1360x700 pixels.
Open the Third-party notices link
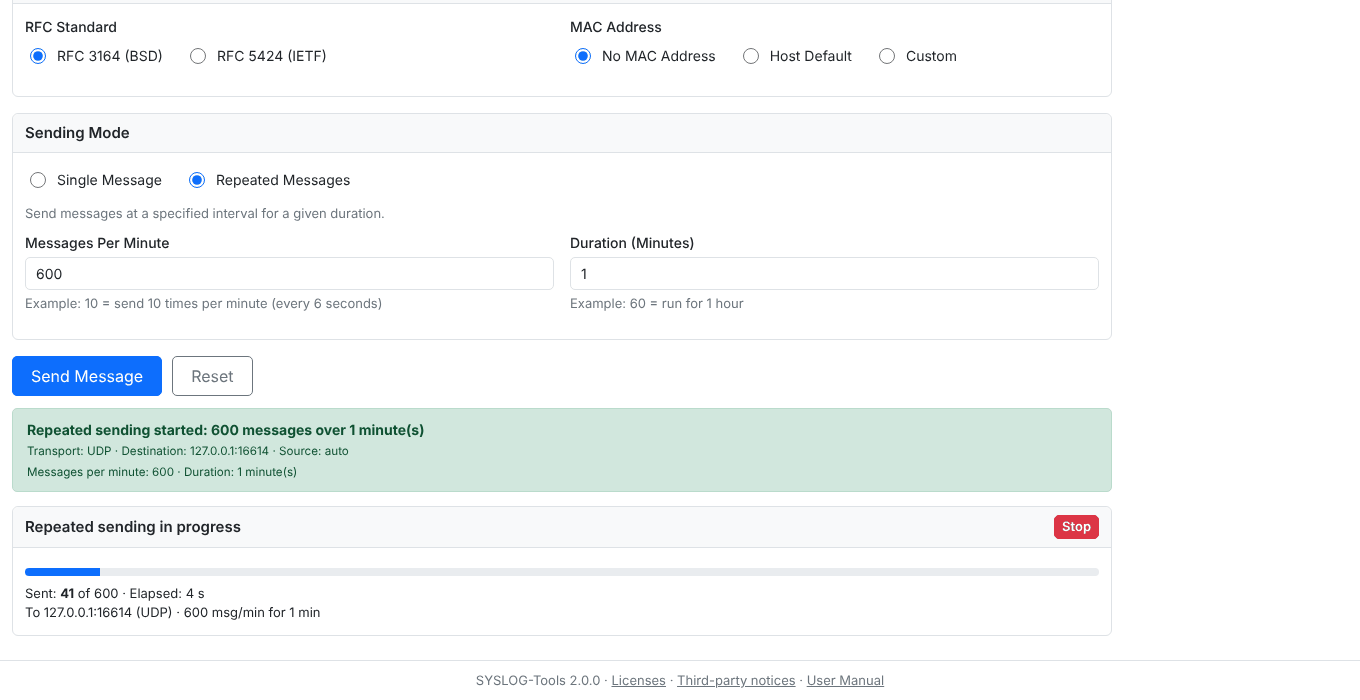click(736, 680)
